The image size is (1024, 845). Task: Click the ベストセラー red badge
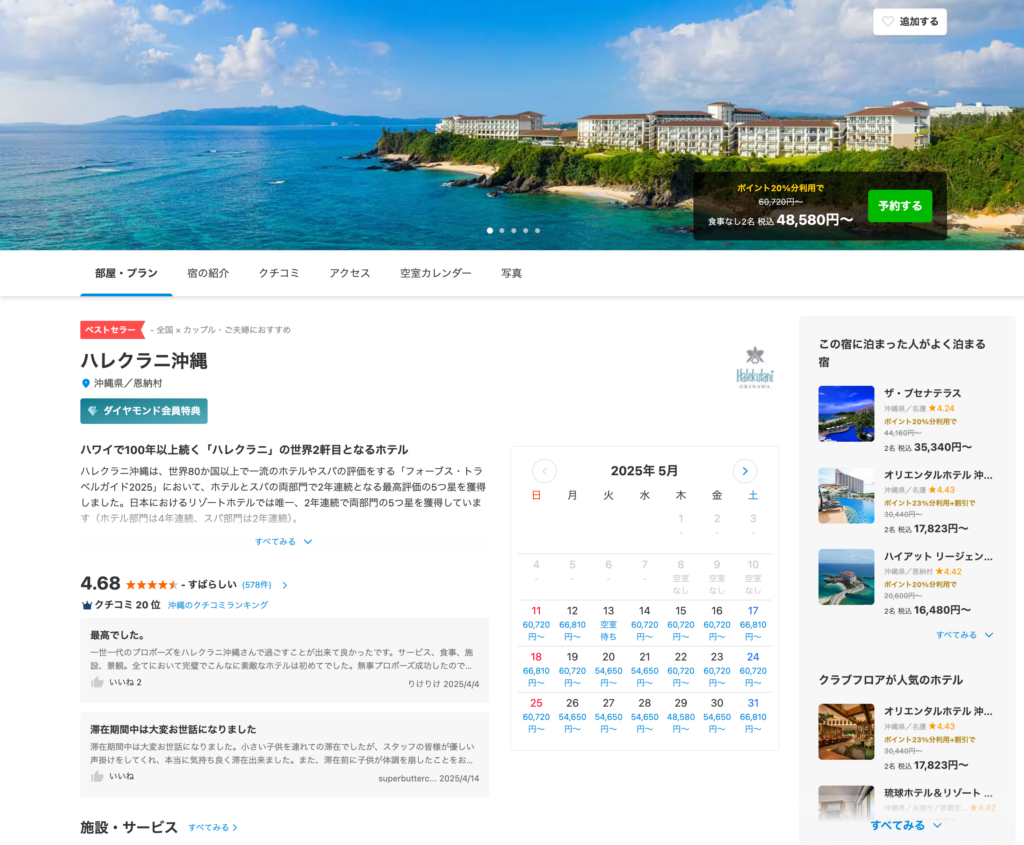tap(112, 330)
